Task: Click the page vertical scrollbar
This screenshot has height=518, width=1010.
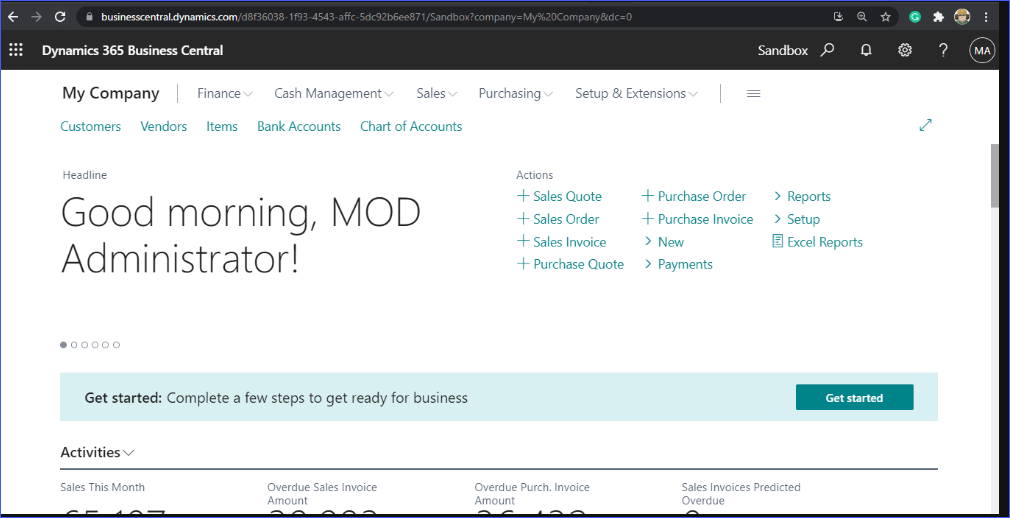Action: [x=995, y=175]
